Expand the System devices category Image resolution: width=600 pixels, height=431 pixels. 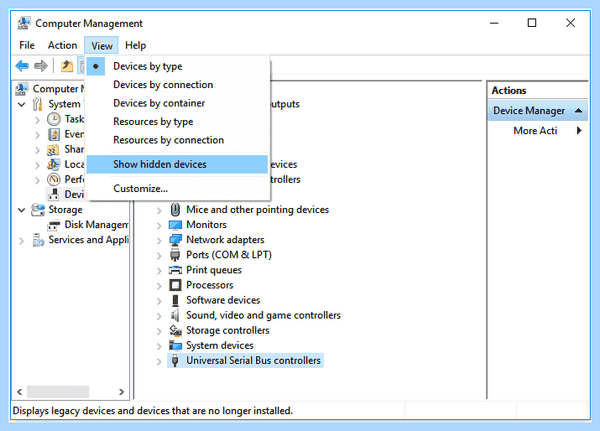point(159,346)
